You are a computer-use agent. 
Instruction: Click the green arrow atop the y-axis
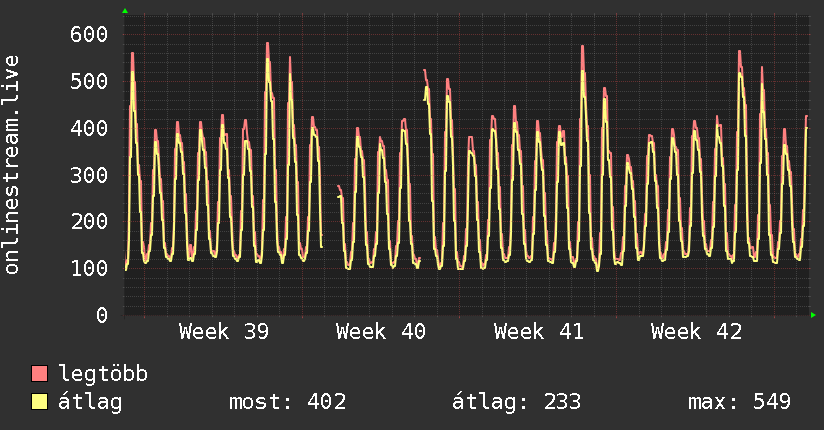125,11
